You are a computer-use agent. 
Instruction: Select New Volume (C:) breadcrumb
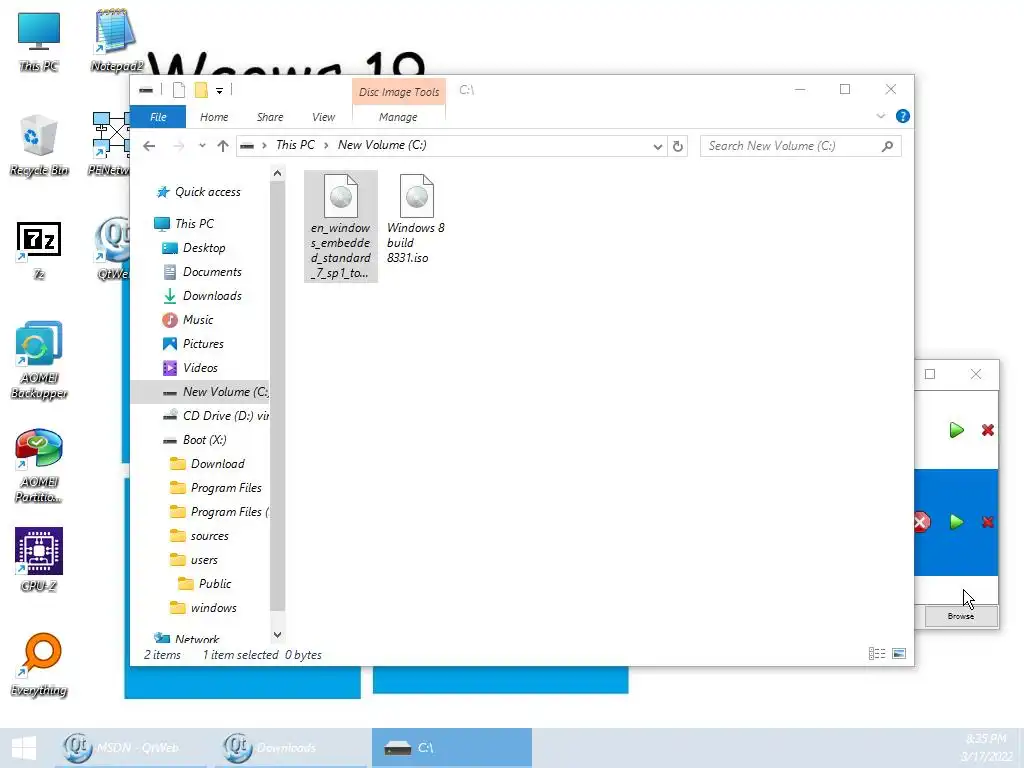382,145
